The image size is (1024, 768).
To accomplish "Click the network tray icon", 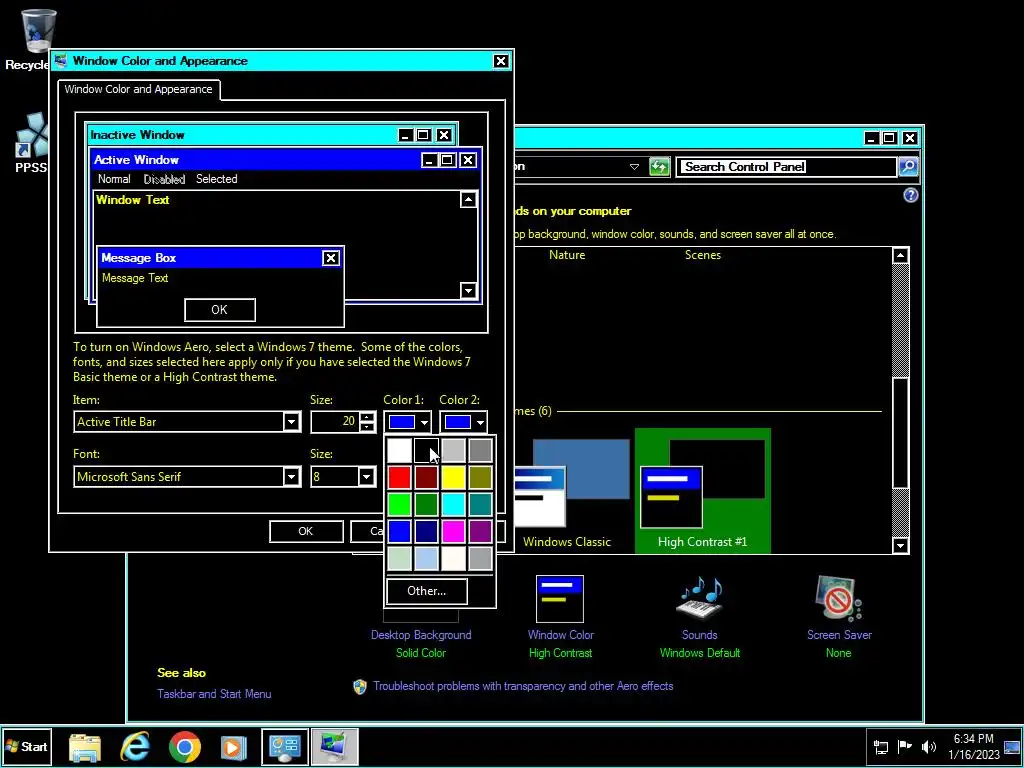I will point(880,747).
